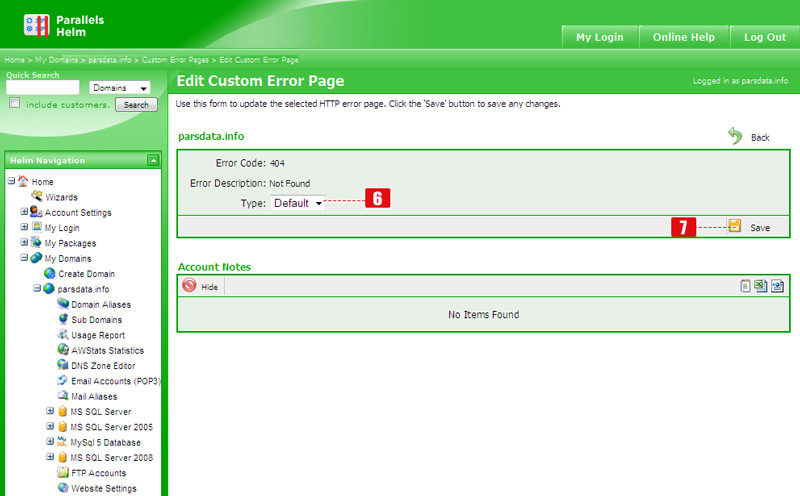Viewport: 800px width, 496px height.
Task: Click the Mail Aliases icon
Action: click(x=63, y=395)
